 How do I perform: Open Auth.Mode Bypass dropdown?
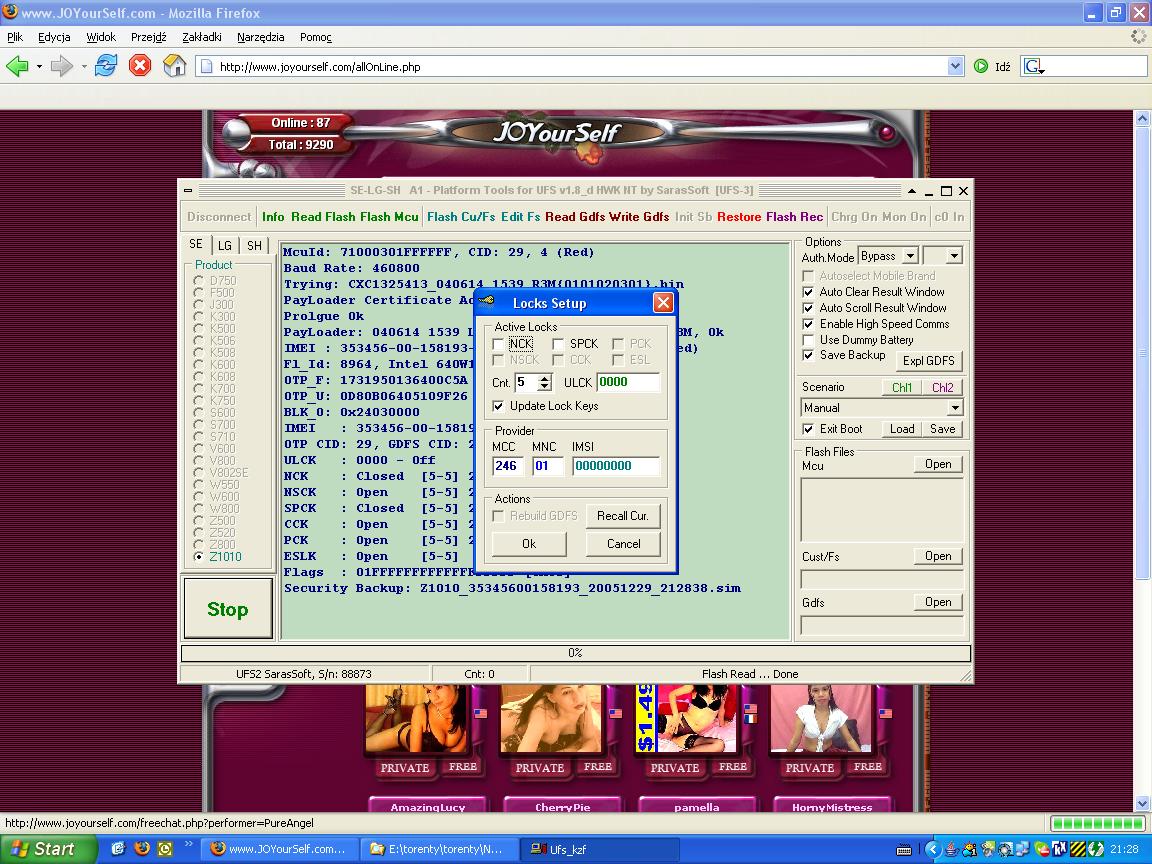(910, 256)
